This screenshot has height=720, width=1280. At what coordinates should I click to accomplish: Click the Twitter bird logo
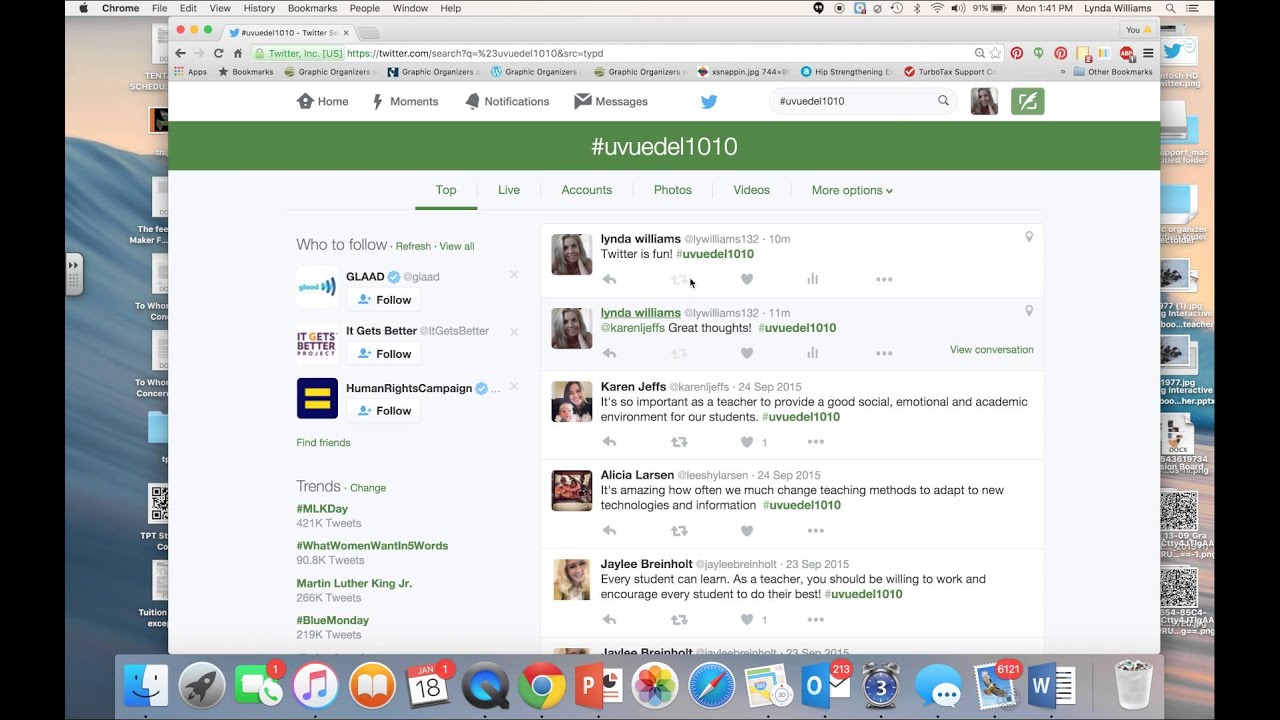click(x=709, y=101)
